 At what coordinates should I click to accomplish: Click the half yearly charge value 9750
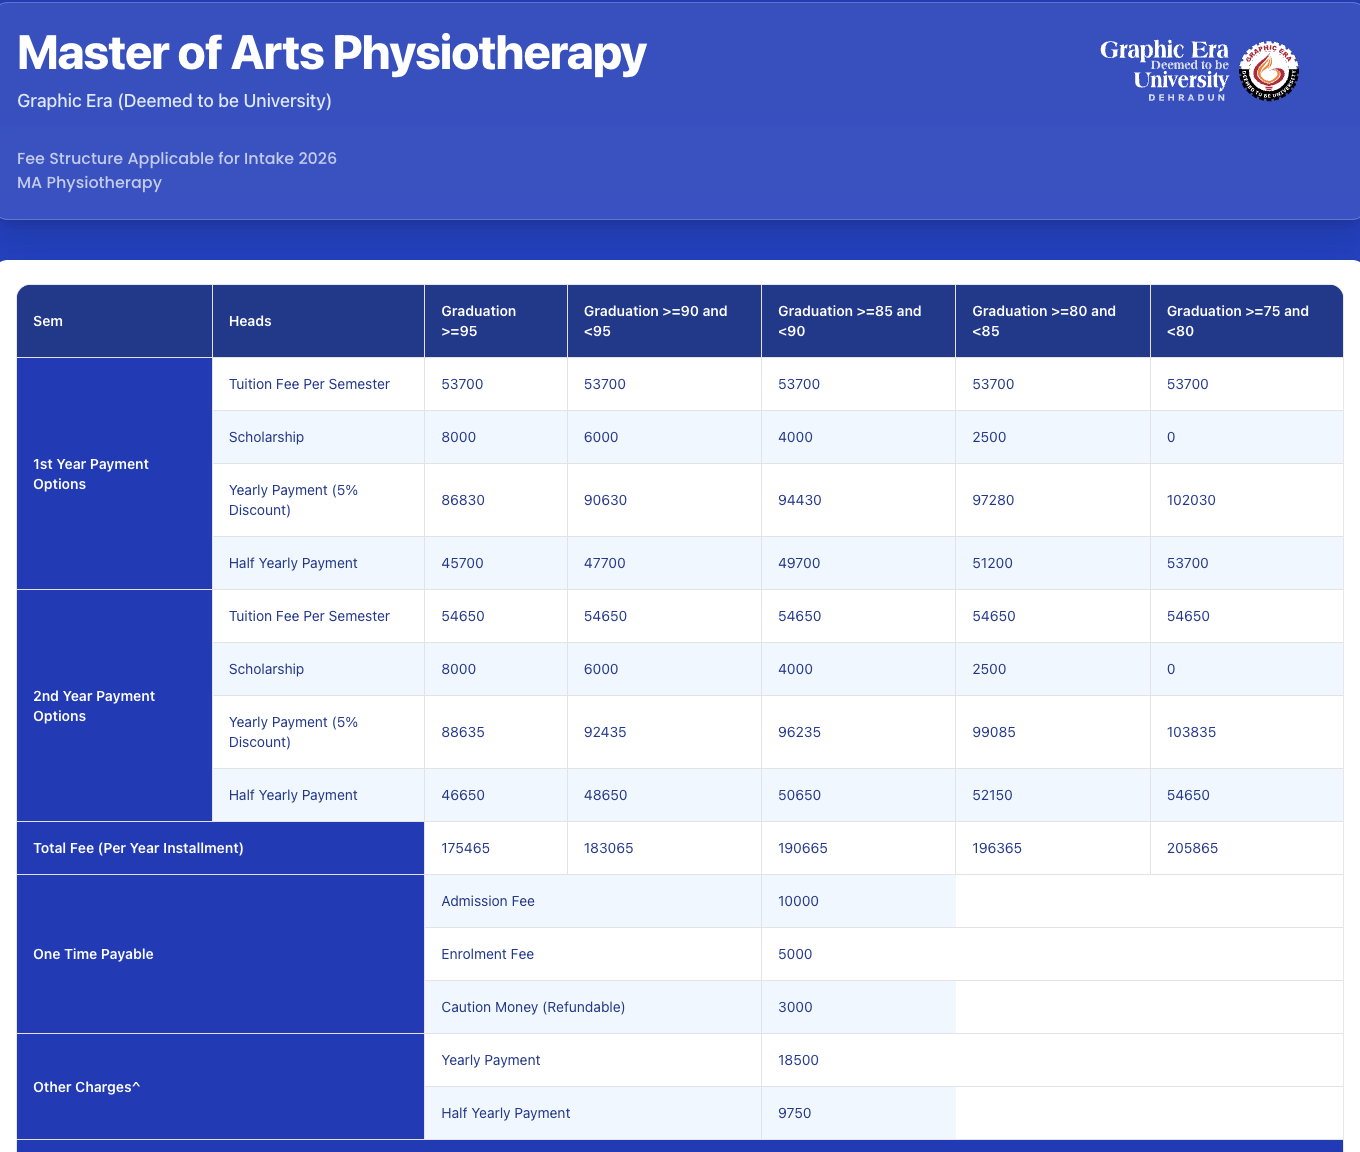point(795,1113)
